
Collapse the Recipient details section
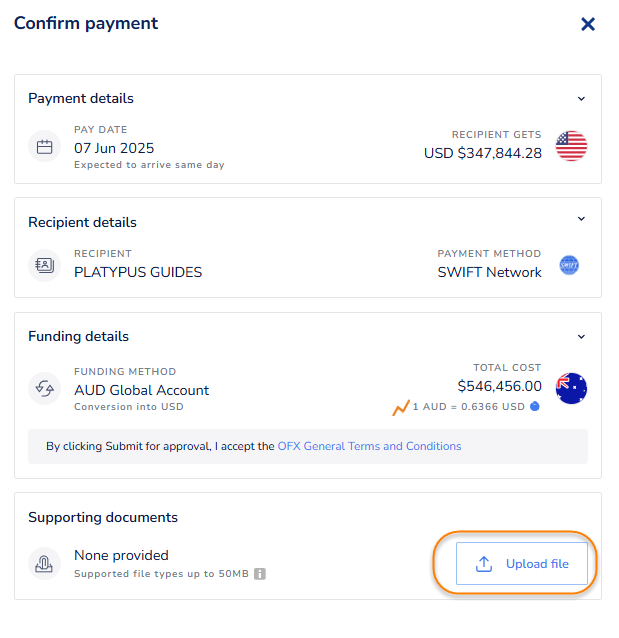coord(581,219)
